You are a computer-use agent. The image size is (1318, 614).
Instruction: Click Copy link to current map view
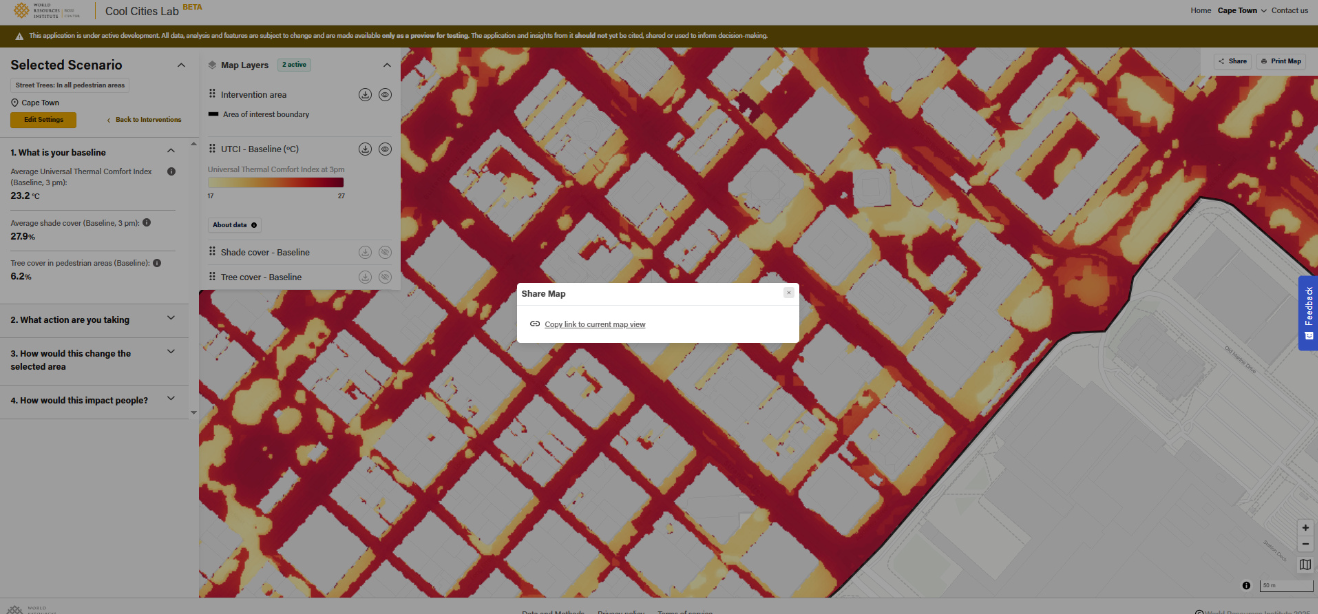tap(594, 324)
